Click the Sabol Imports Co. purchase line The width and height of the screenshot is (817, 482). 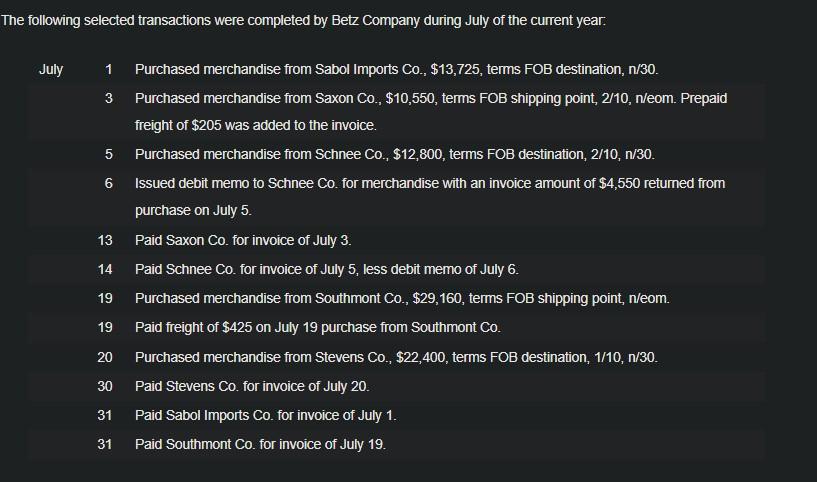point(397,69)
